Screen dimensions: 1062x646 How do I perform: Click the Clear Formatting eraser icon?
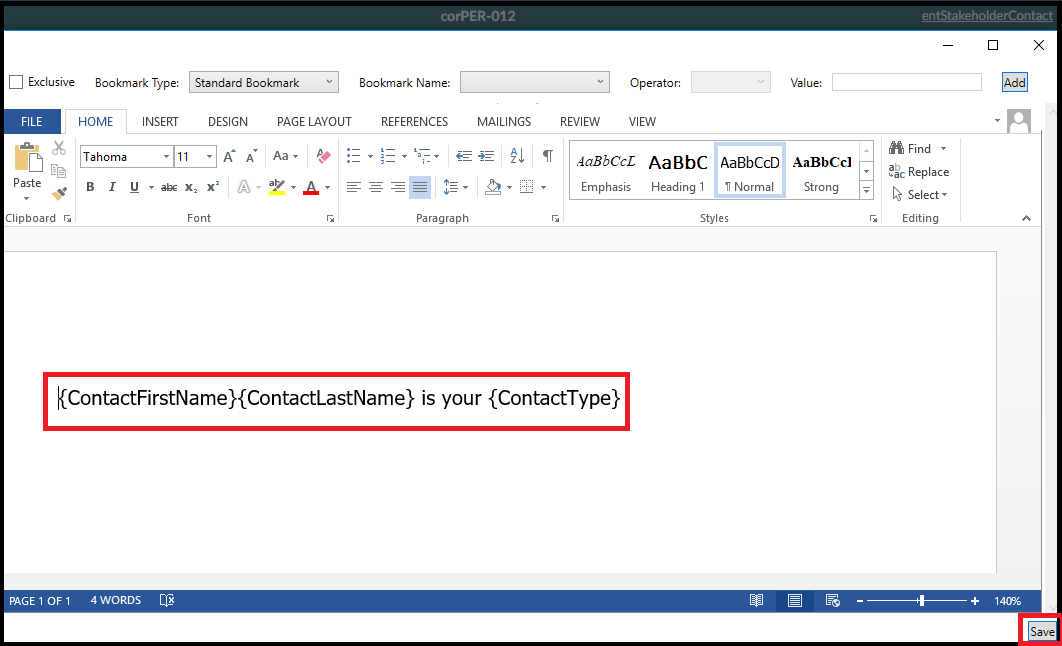tap(323, 156)
